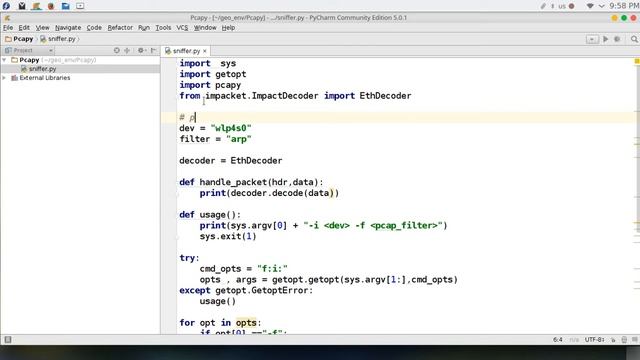
Task: Click the Fedora logo in the top panel
Action: coord(6,6)
